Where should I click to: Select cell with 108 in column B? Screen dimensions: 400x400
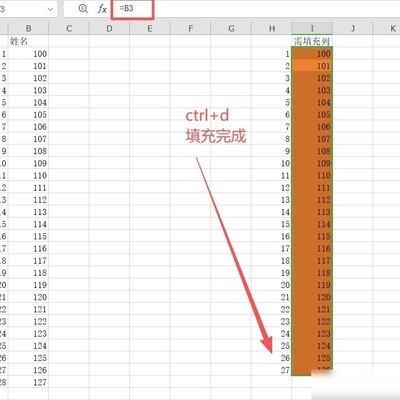28,151
